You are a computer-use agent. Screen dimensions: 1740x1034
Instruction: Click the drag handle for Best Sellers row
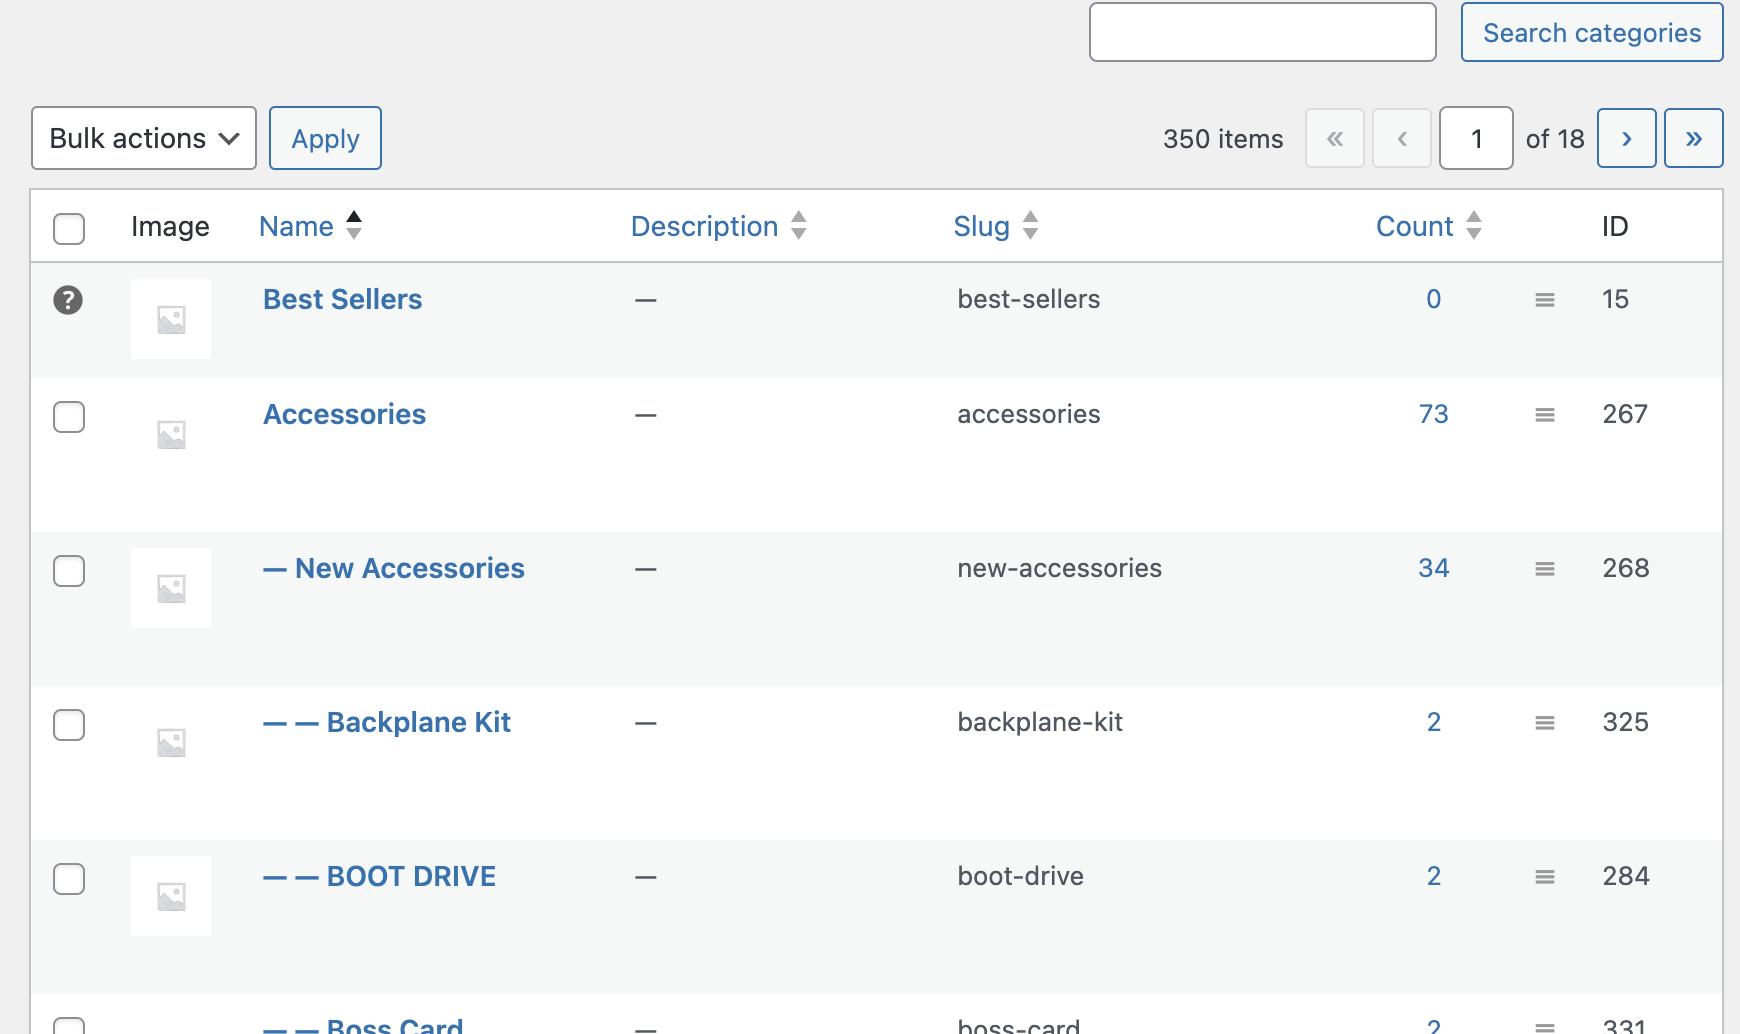pos(1545,300)
